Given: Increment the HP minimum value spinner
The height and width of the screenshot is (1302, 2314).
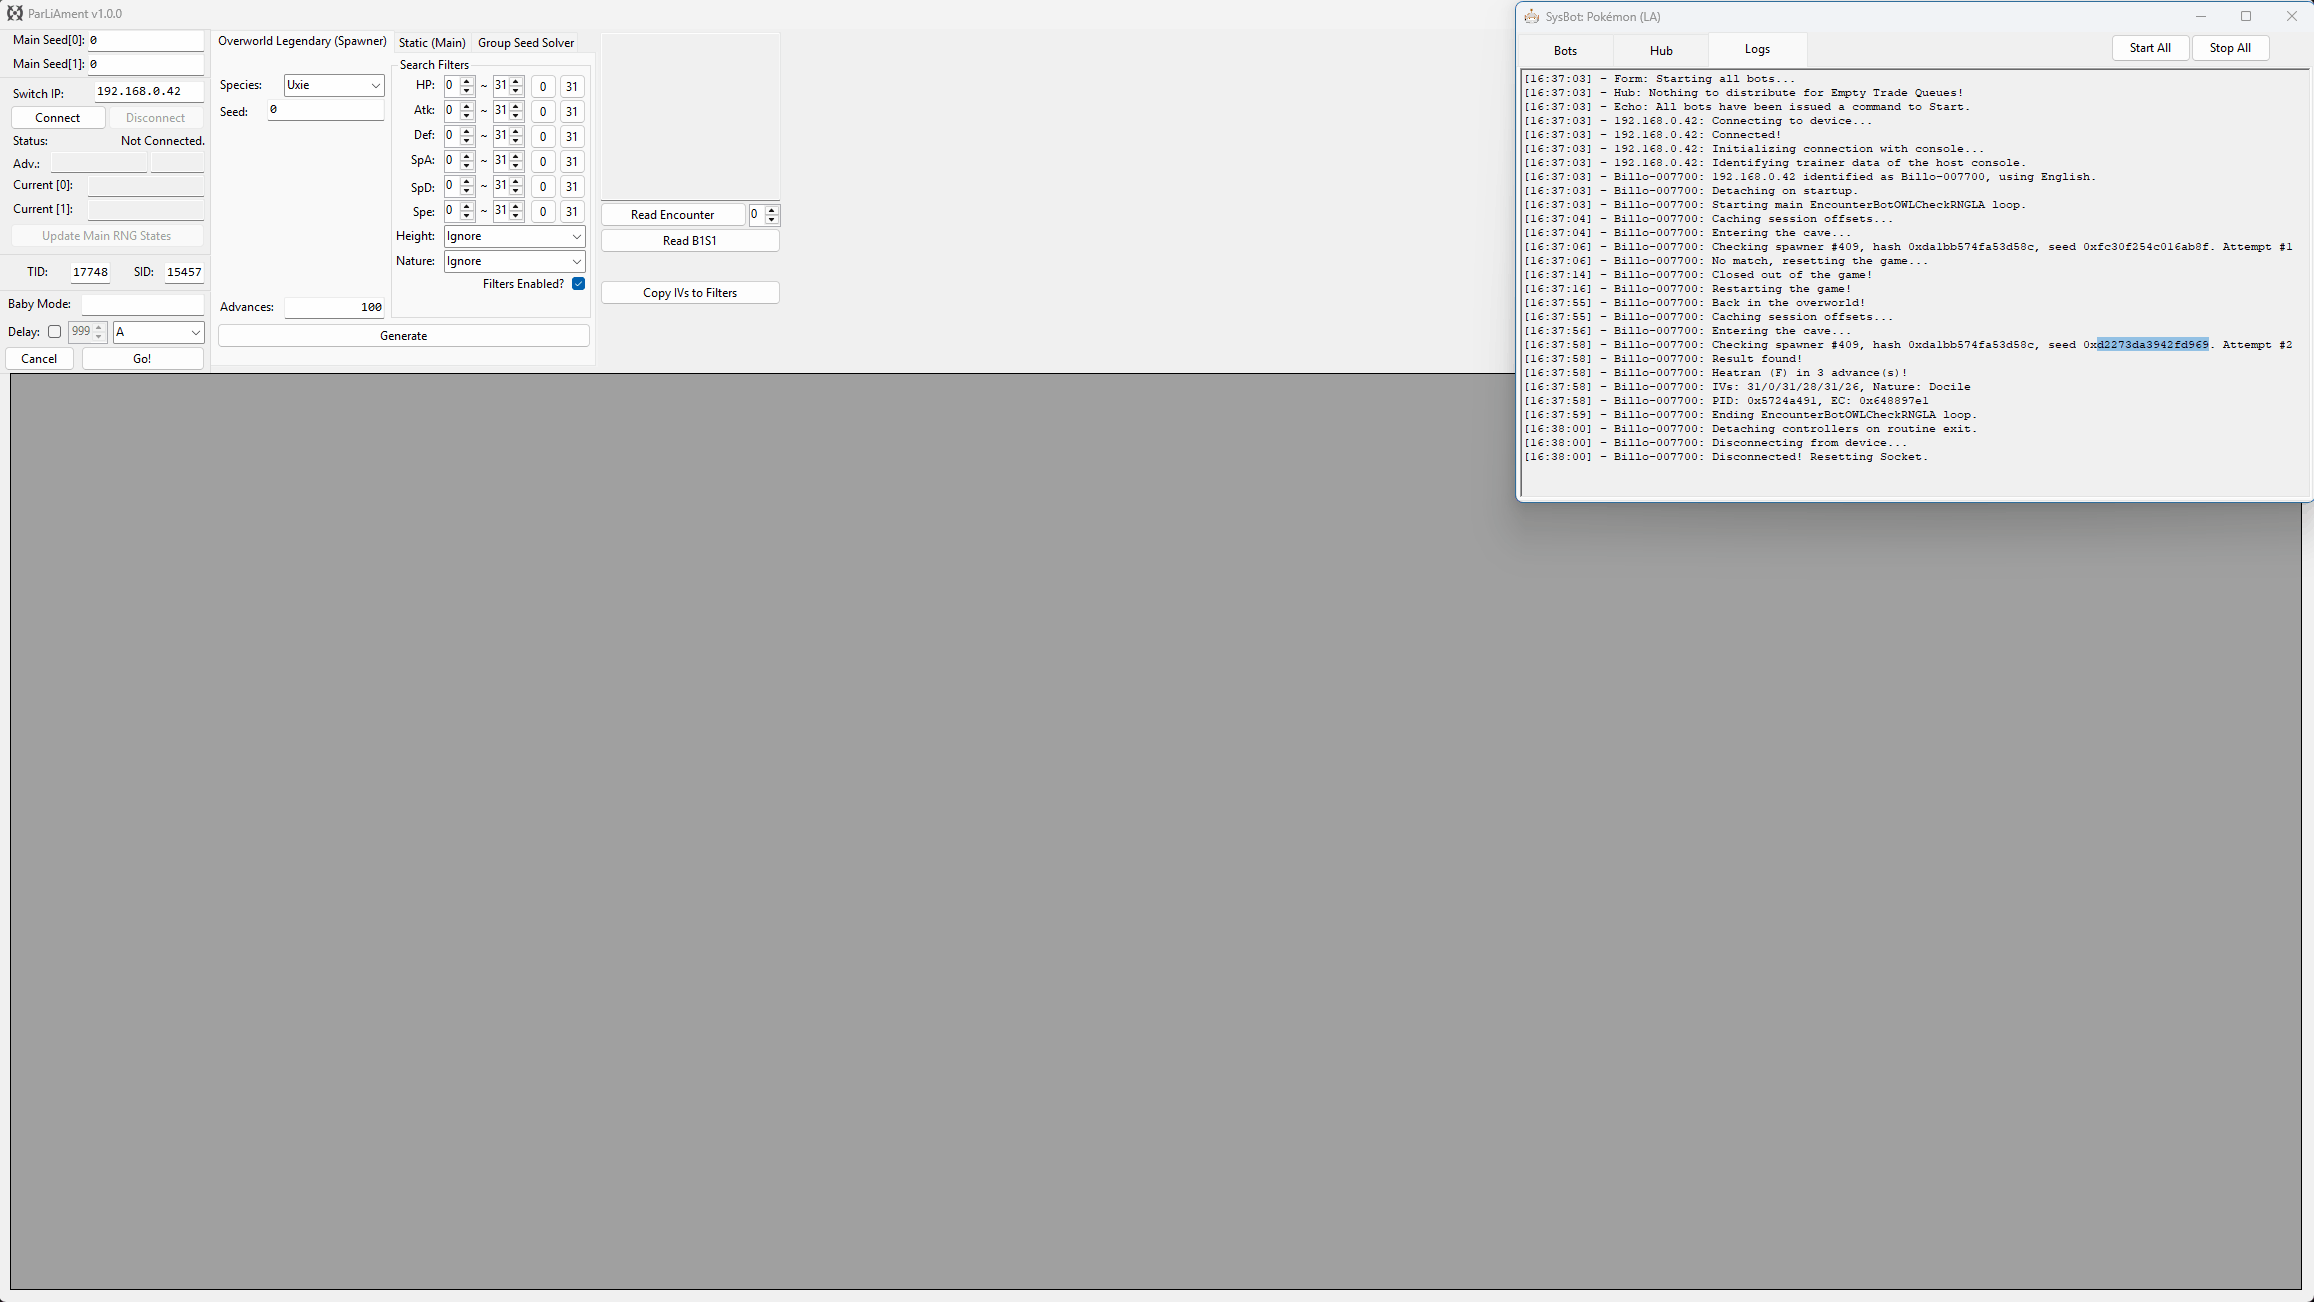Looking at the screenshot, I should pyautogui.click(x=465, y=82).
